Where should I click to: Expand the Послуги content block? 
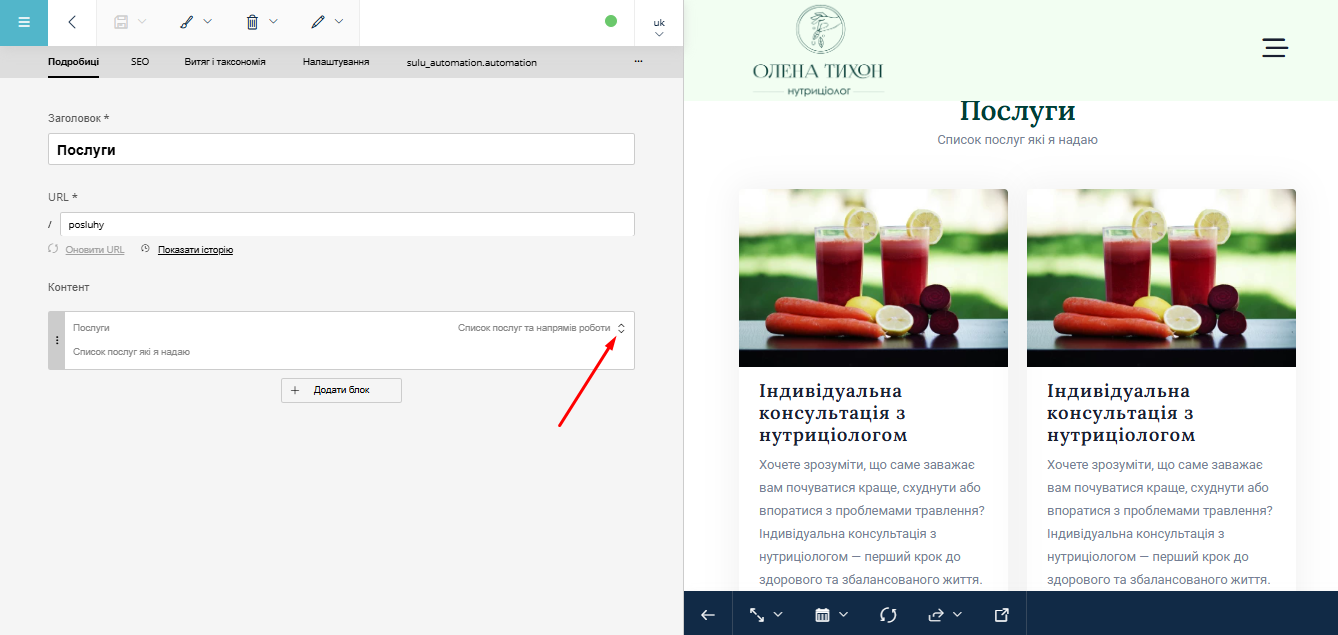(x=621, y=328)
